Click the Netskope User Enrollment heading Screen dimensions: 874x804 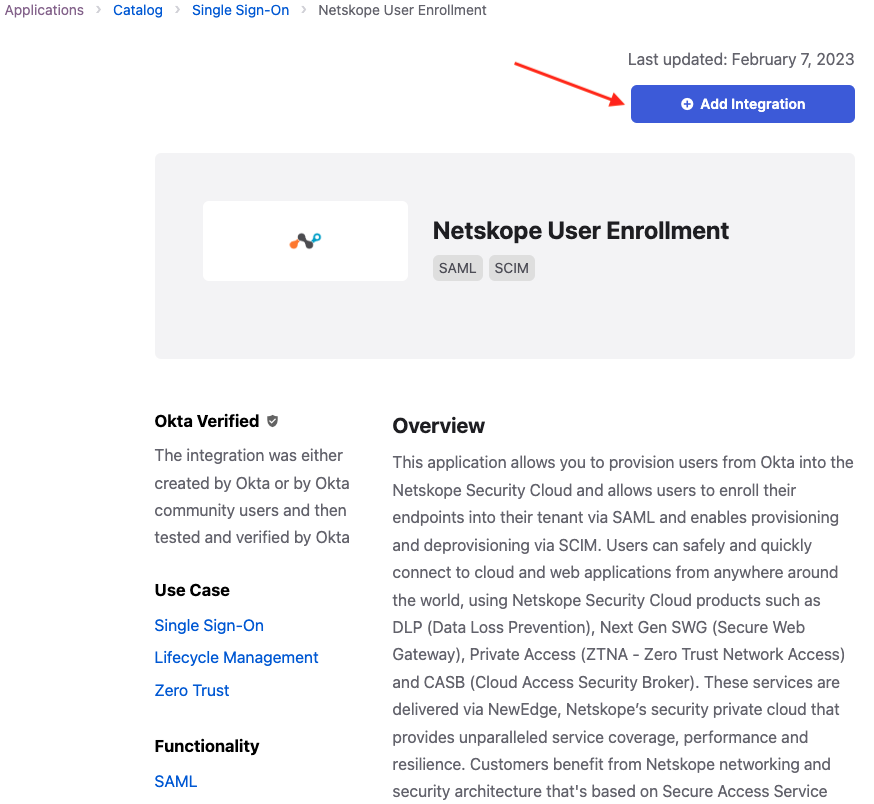[581, 231]
